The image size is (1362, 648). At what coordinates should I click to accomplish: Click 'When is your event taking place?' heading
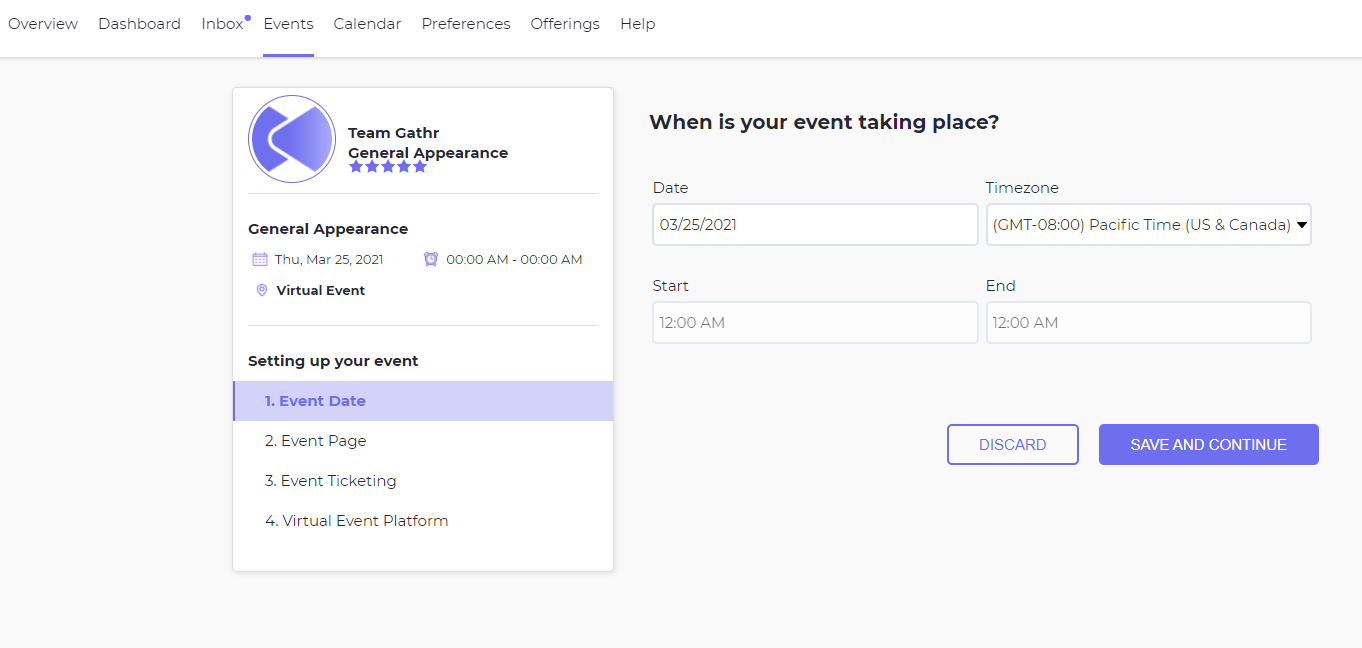click(x=824, y=122)
